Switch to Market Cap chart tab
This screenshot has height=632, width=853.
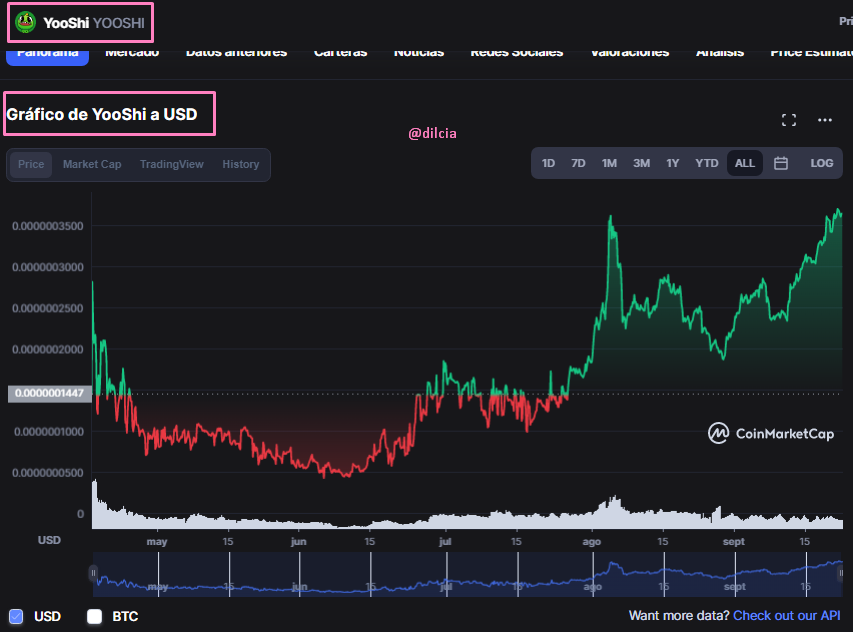(x=92, y=164)
